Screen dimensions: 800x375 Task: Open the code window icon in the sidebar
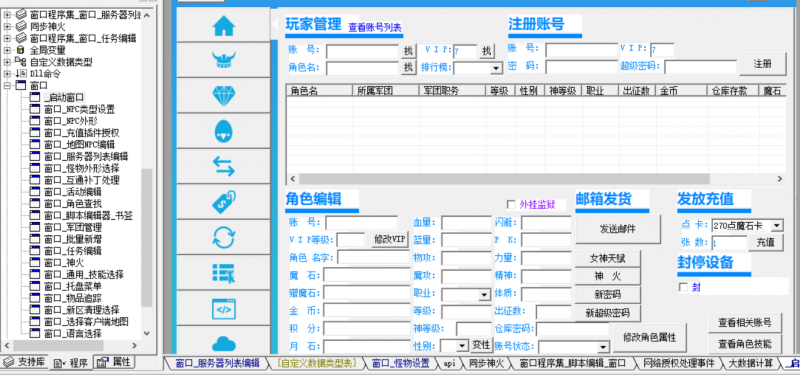[x=224, y=309]
